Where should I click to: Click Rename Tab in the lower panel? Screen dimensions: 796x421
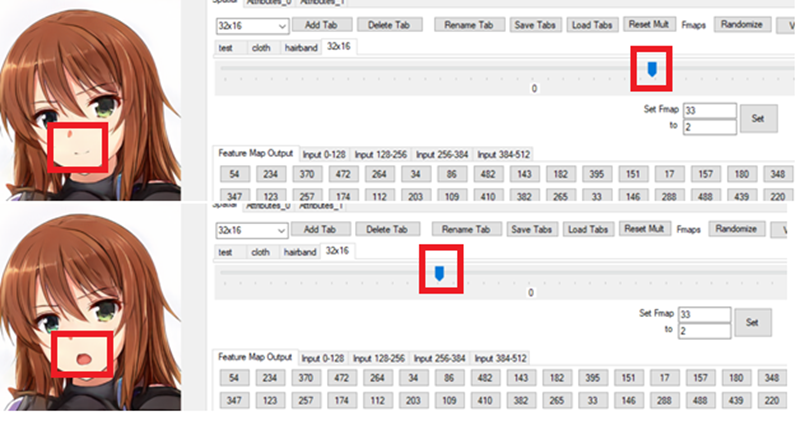(466, 230)
